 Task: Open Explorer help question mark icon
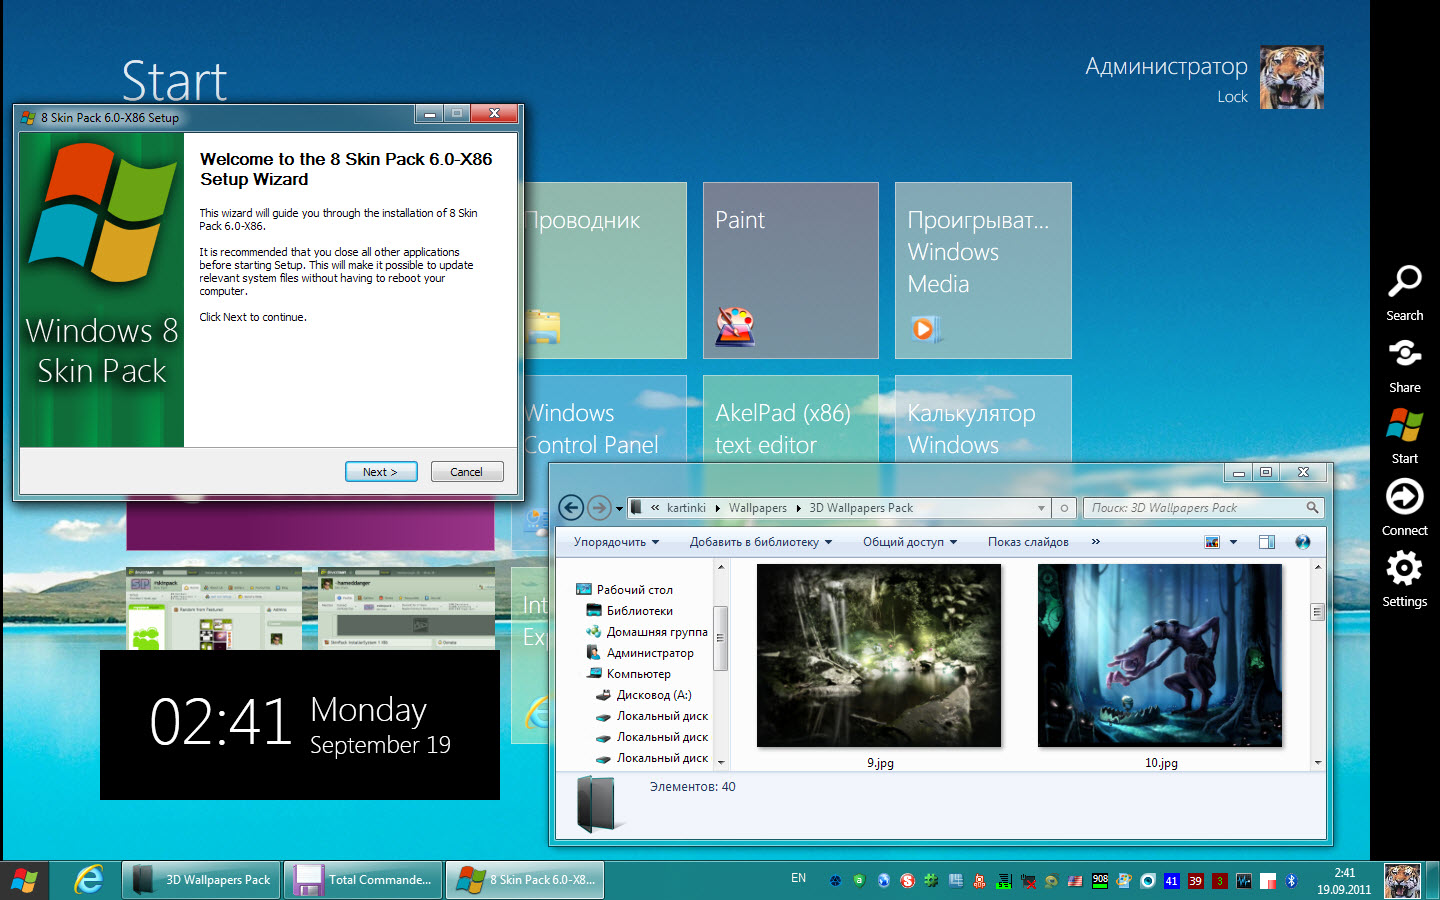click(x=1302, y=542)
